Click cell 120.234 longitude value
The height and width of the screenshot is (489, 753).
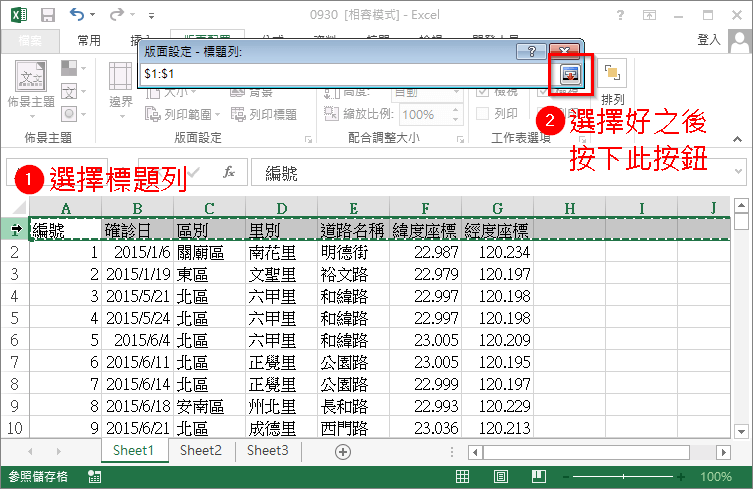pyautogui.click(x=498, y=252)
